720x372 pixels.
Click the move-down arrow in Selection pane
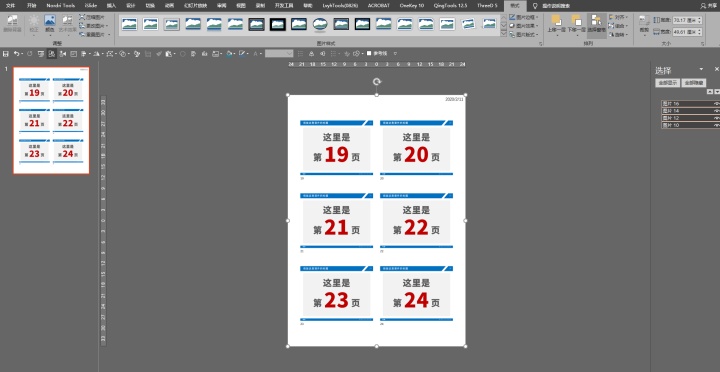[717, 92]
